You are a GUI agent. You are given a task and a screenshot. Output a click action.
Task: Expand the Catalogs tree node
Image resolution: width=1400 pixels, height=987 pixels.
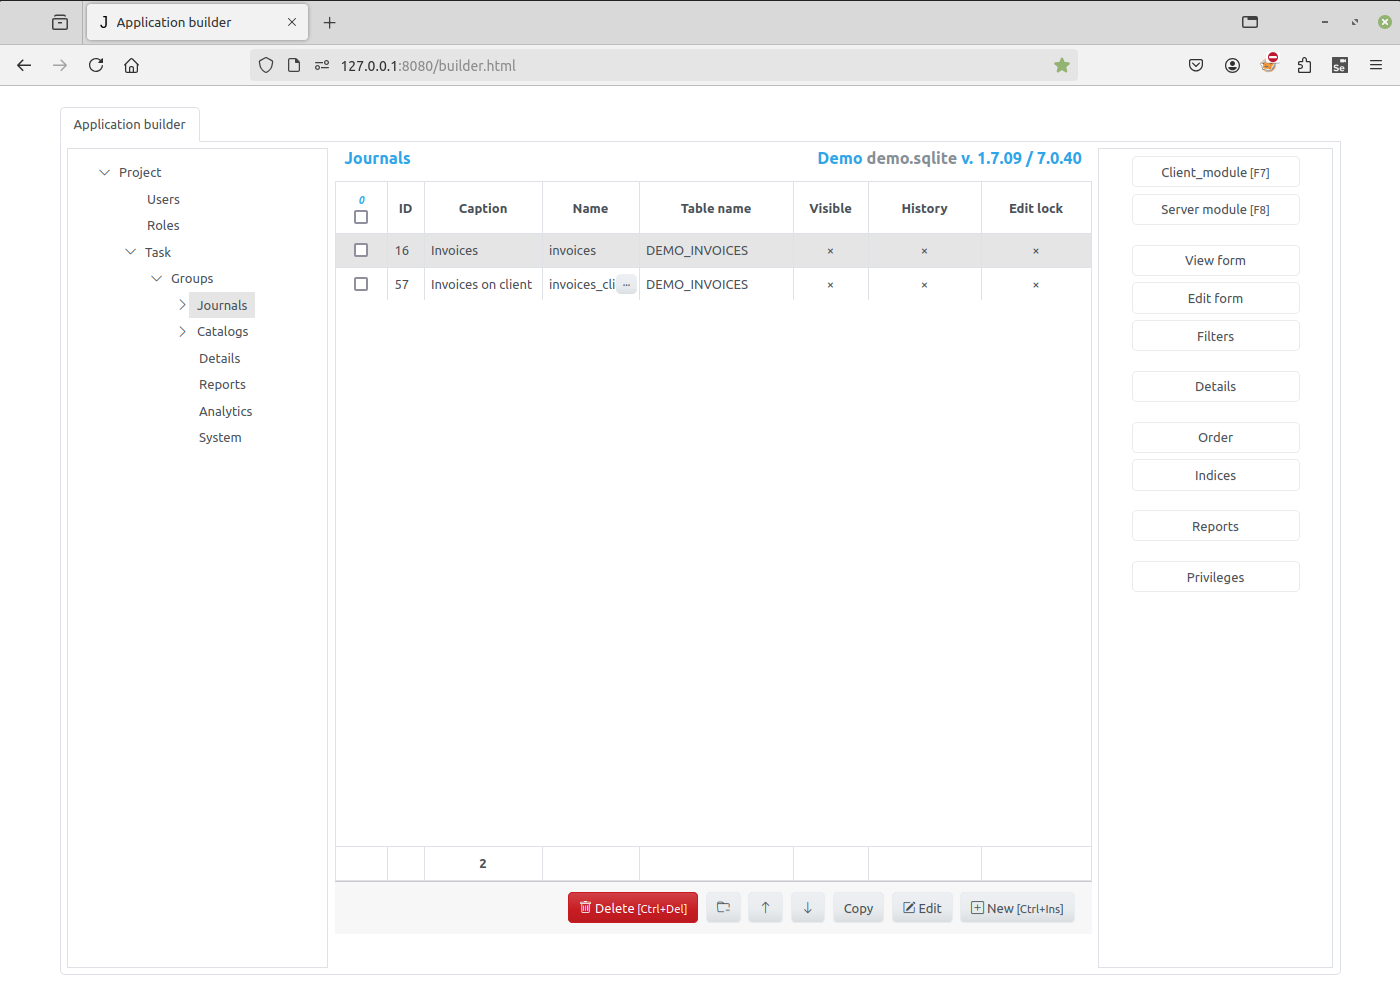point(181,331)
